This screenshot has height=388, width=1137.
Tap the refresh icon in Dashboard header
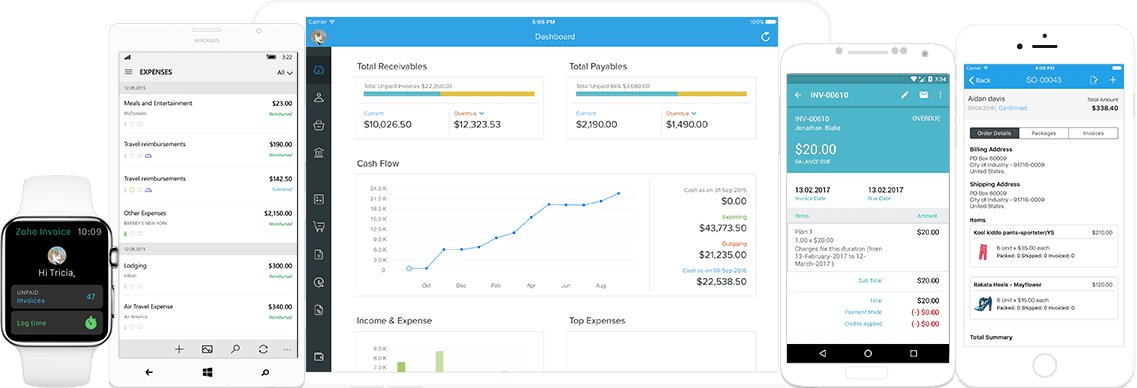[x=766, y=36]
